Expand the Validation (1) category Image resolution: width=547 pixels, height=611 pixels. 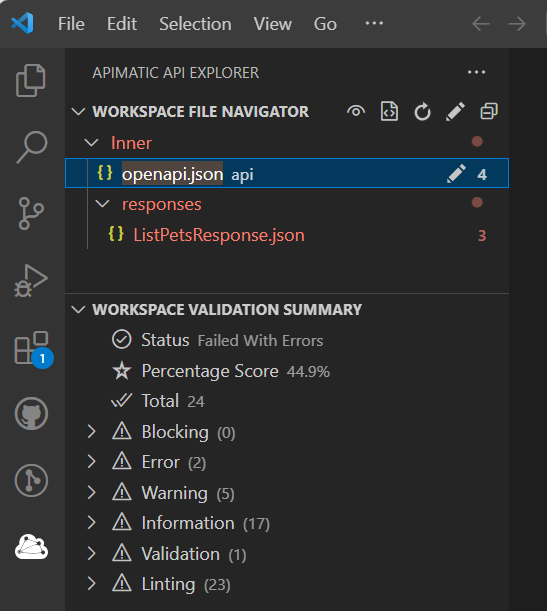pyautogui.click(x=92, y=553)
